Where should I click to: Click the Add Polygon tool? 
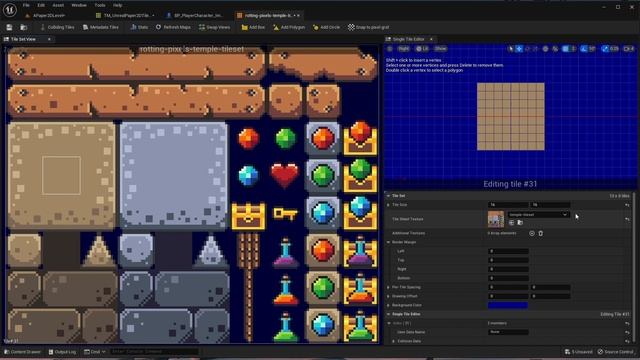pos(289,27)
